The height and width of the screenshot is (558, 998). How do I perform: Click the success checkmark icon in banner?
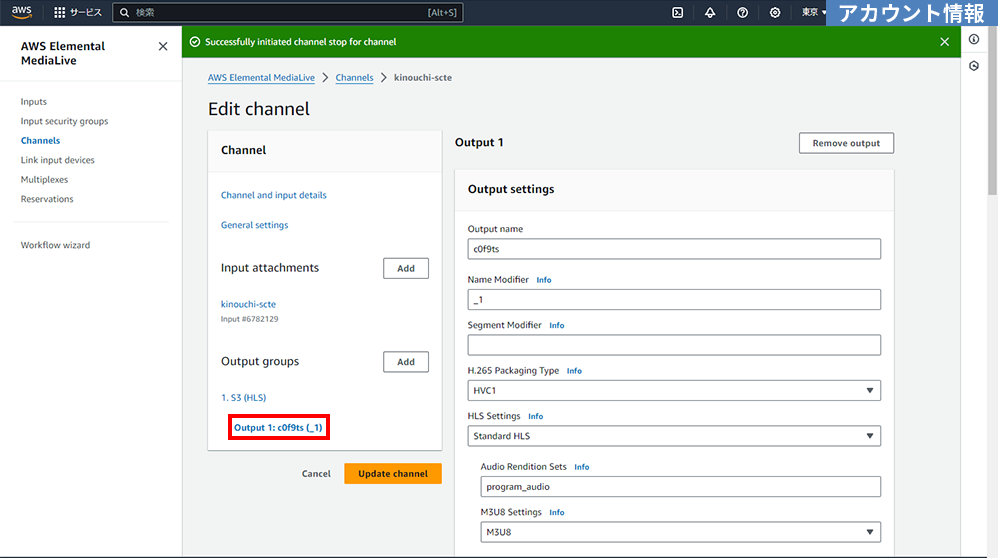(x=195, y=42)
